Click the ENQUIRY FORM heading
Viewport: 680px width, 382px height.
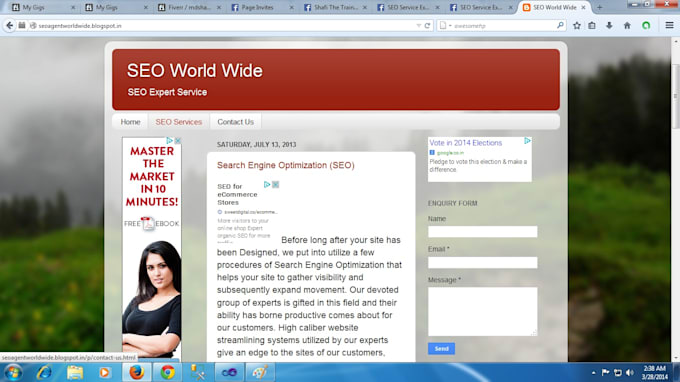[452, 203]
